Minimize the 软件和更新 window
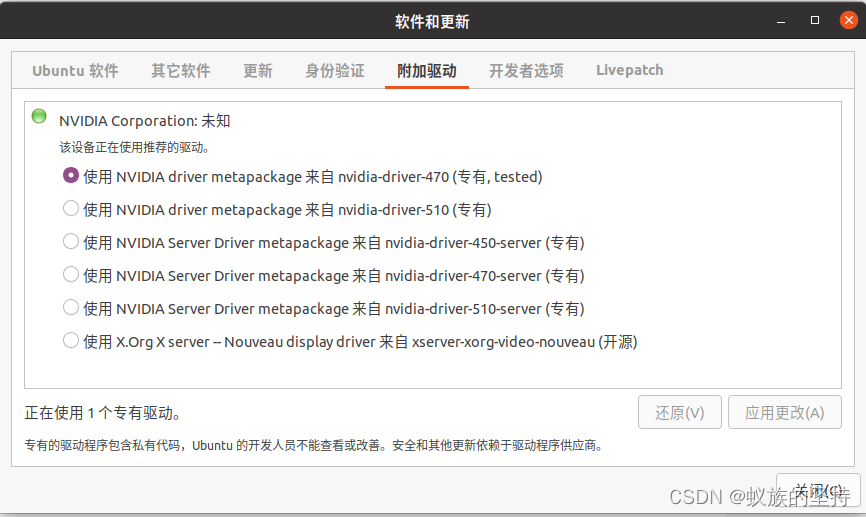Viewport: 866px width, 517px height. point(781,21)
